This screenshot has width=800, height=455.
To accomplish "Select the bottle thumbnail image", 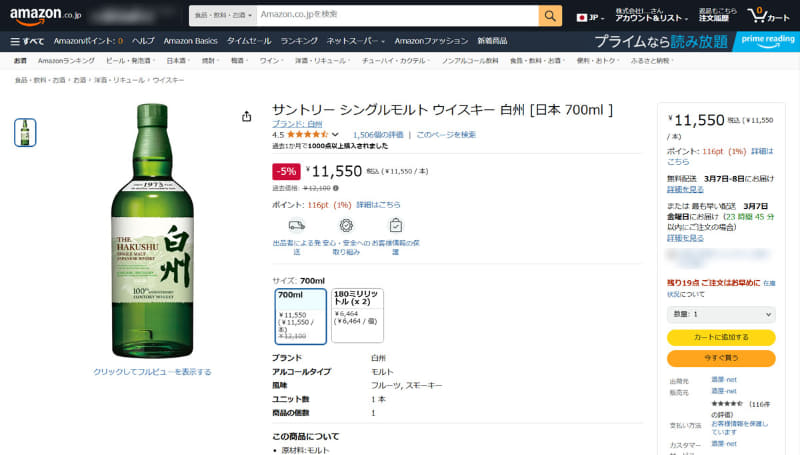I will click(x=25, y=133).
